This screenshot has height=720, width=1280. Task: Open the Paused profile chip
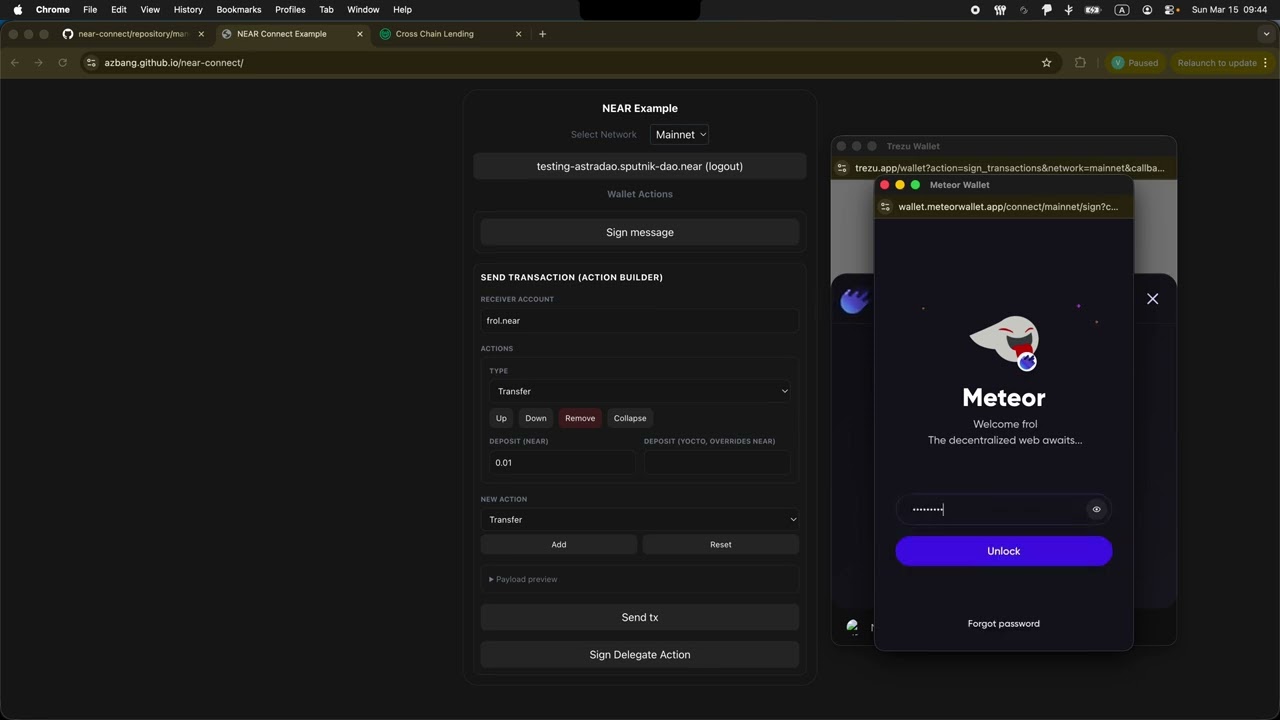pos(1135,62)
